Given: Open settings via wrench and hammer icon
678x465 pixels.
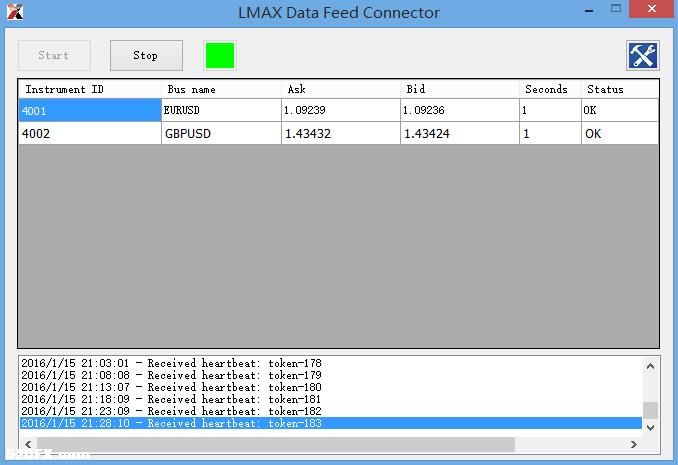Looking at the screenshot, I should click(643, 55).
